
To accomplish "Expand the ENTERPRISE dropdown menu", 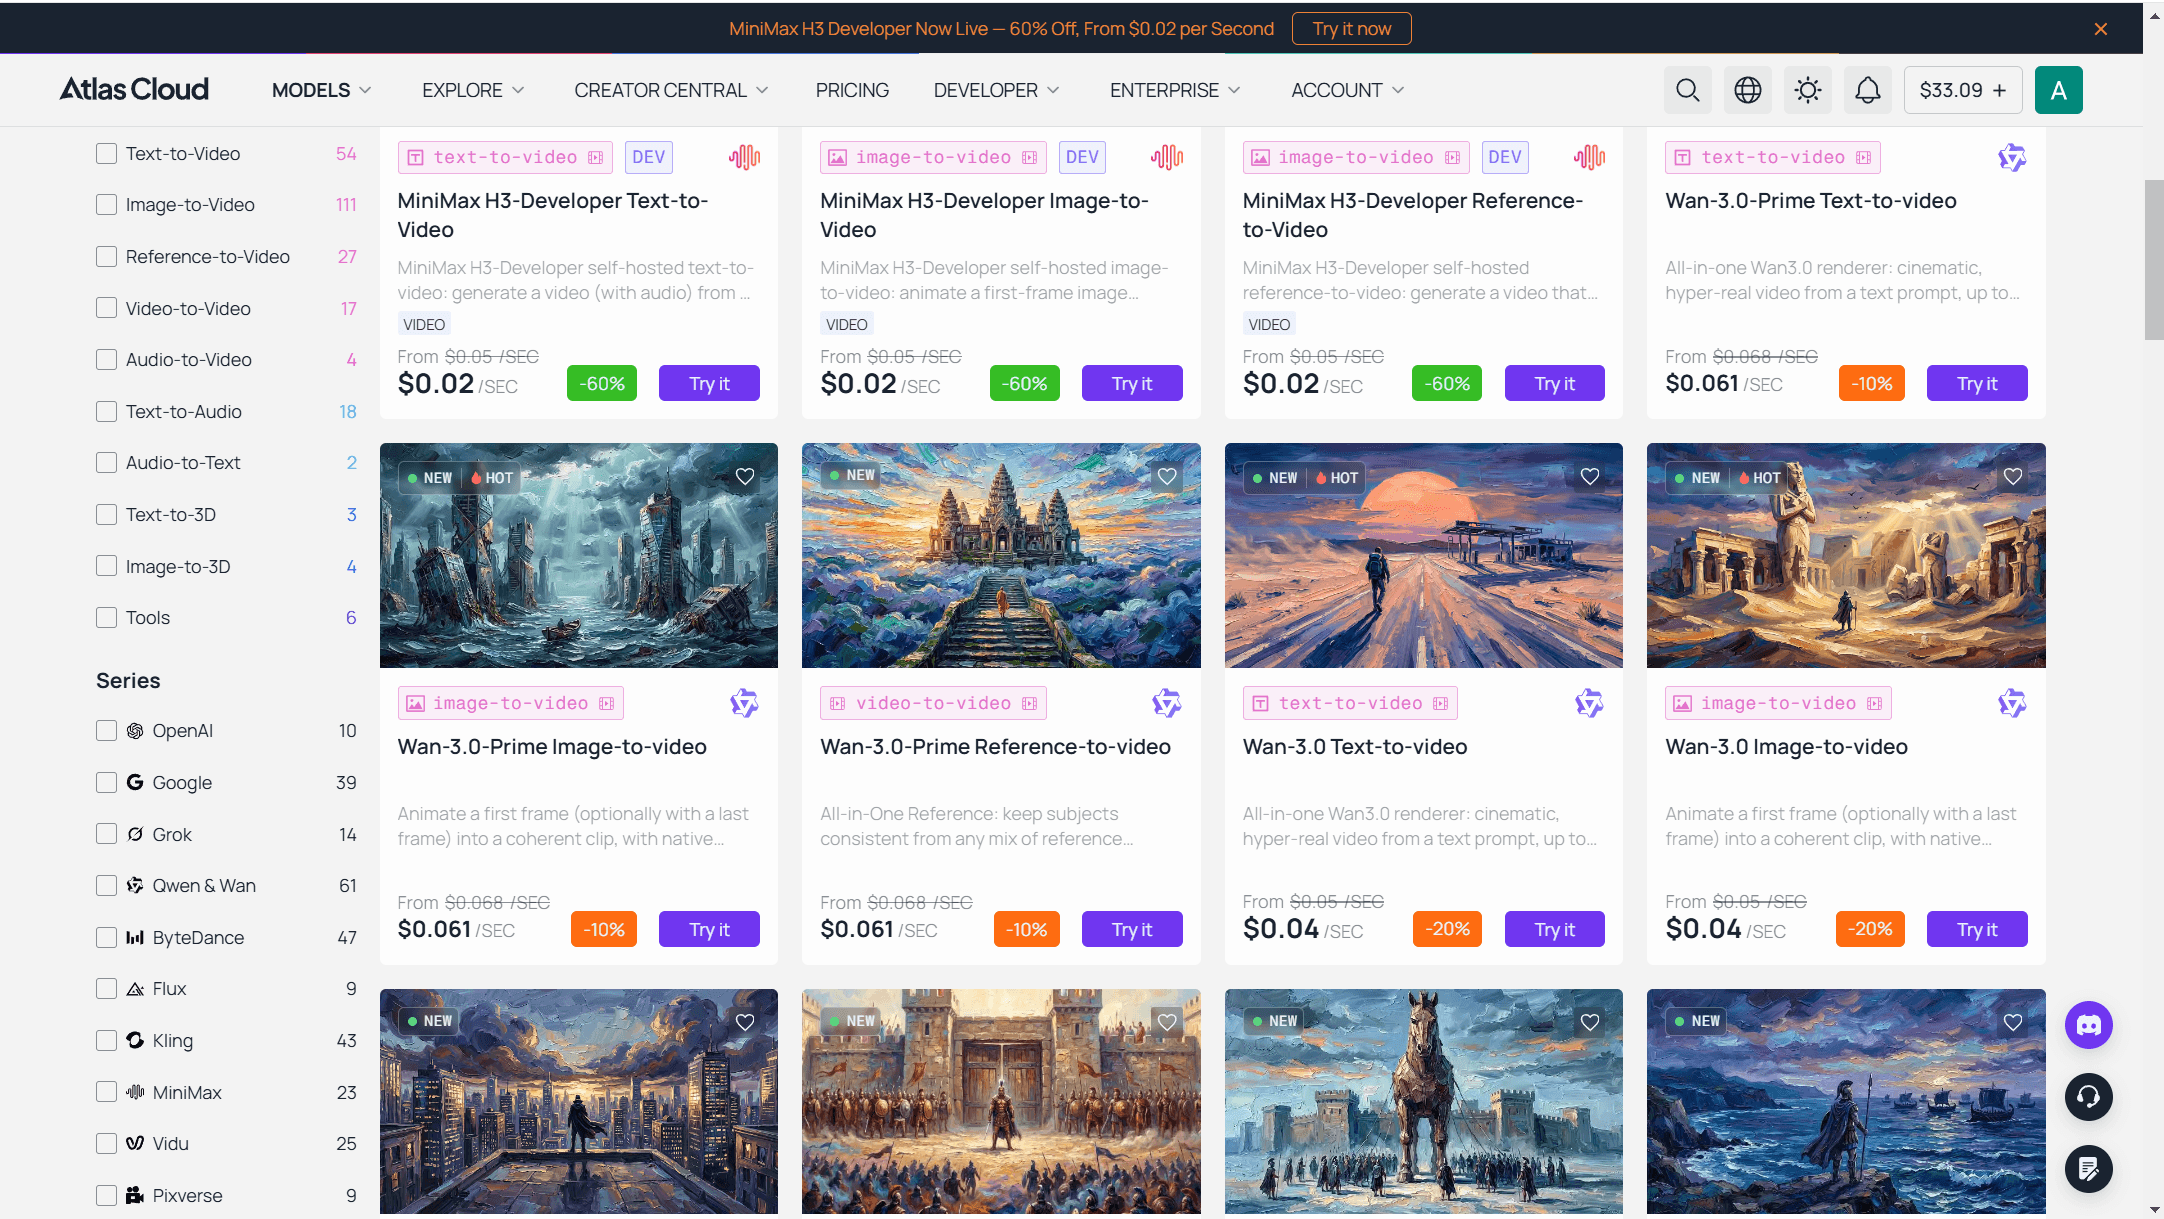I will tap(1175, 90).
